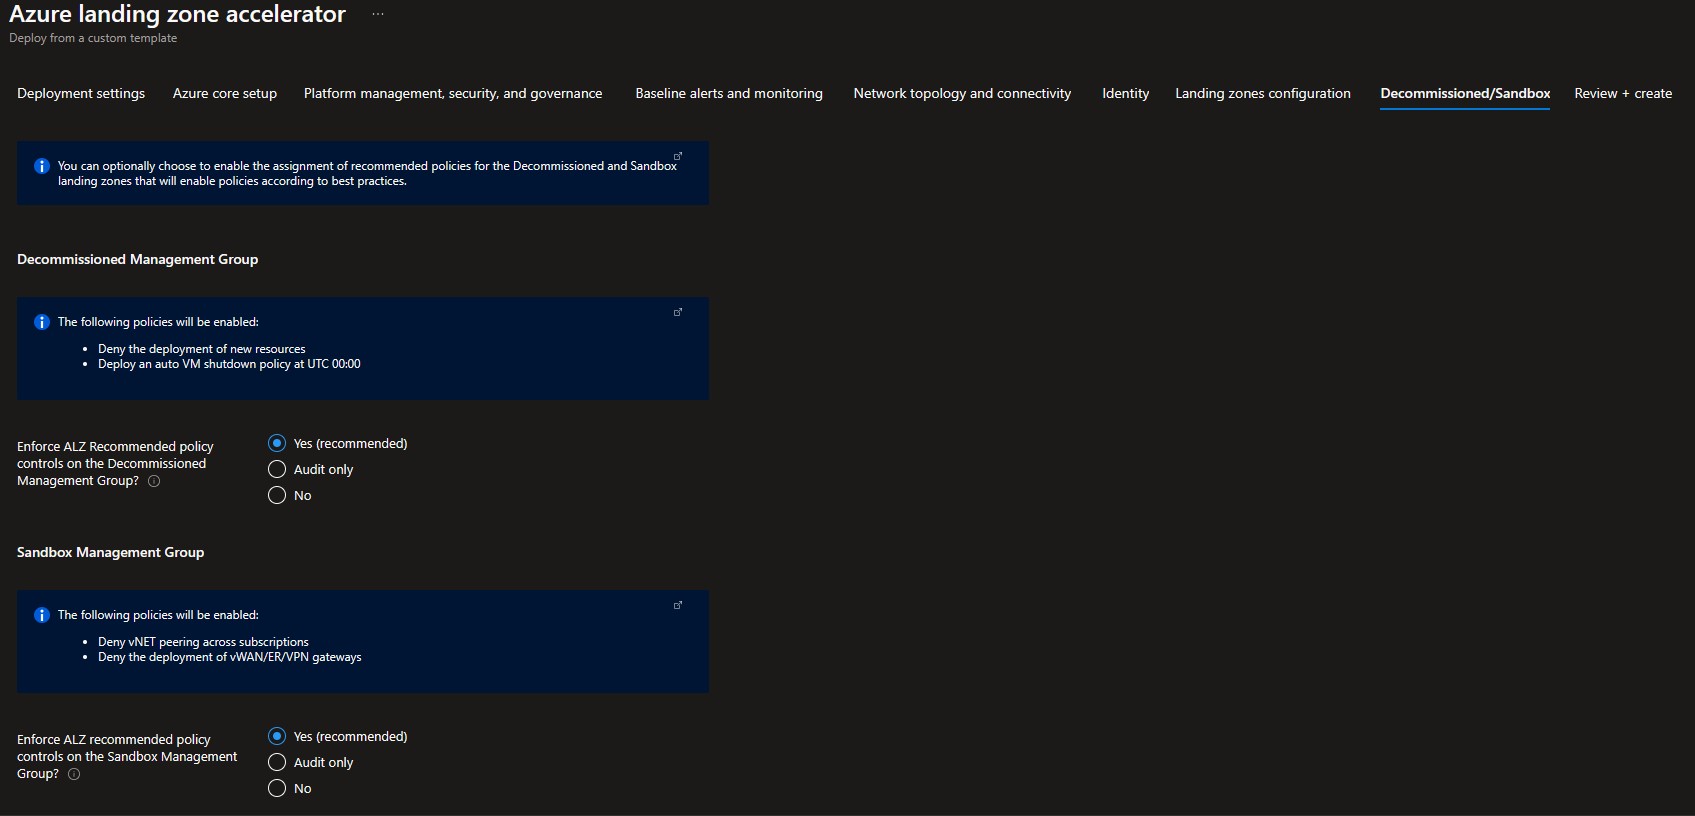Go to Landing zones configuration tab
This screenshot has height=816, width=1695.
(x=1263, y=93)
